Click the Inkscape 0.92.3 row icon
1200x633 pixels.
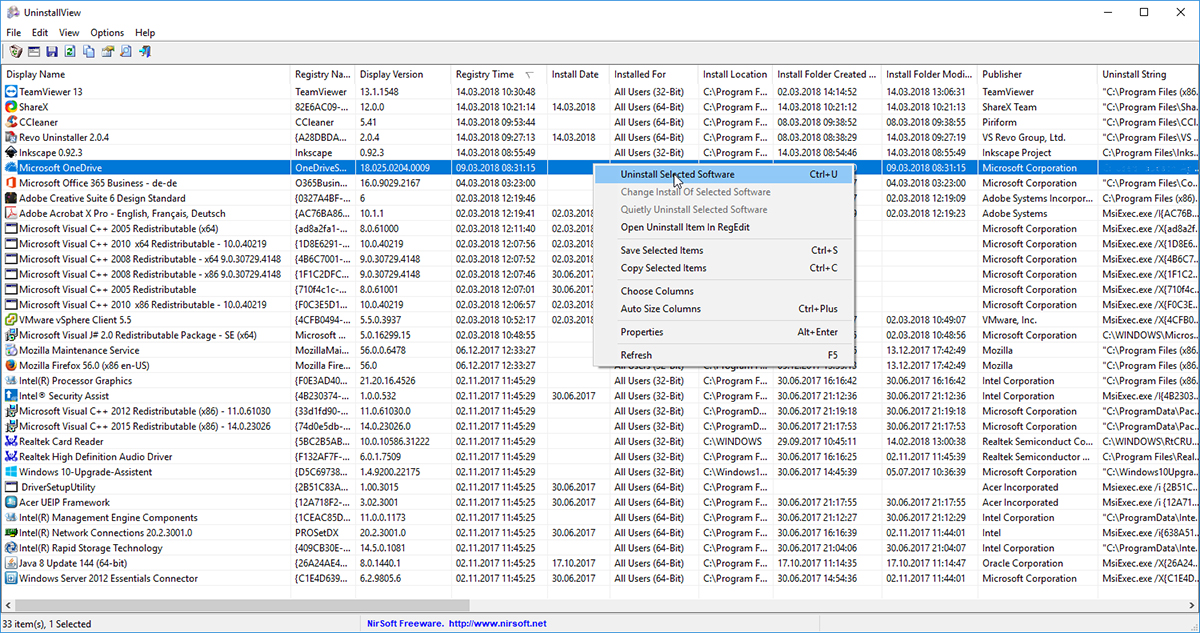[x=11, y=152]
